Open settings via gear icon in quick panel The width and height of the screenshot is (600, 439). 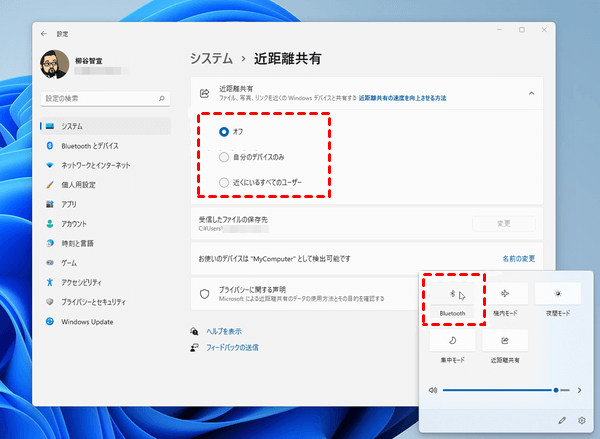tap(581, 420)
